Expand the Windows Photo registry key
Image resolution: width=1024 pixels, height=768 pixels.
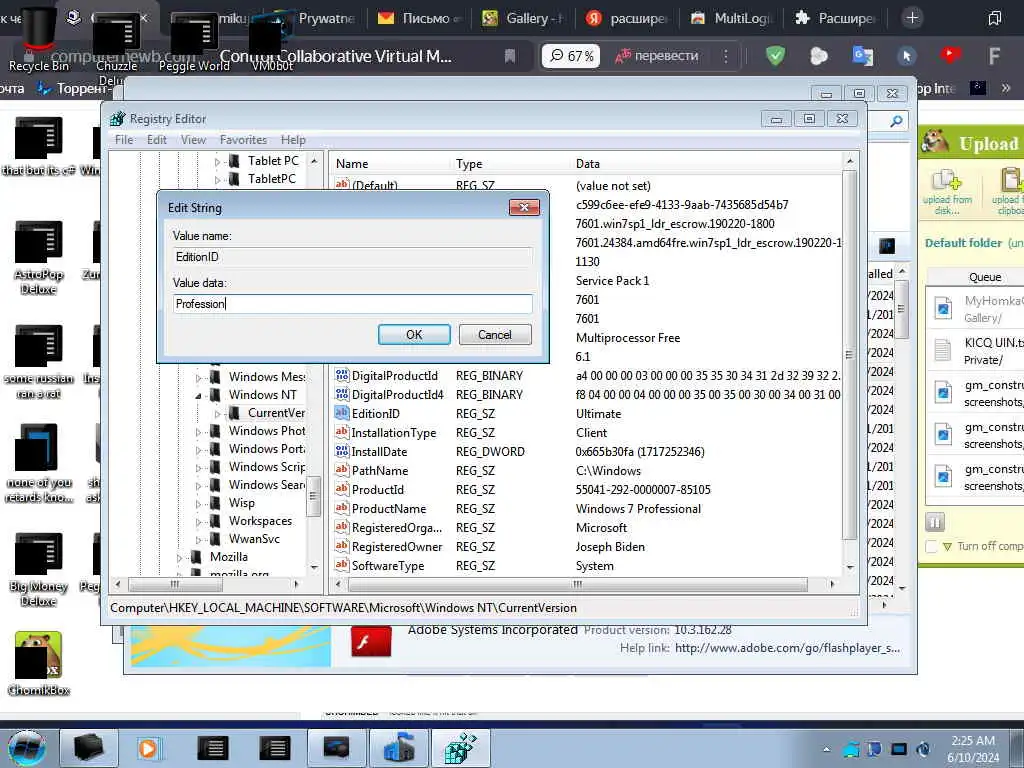pyautogui.click(x=198, y=431)
